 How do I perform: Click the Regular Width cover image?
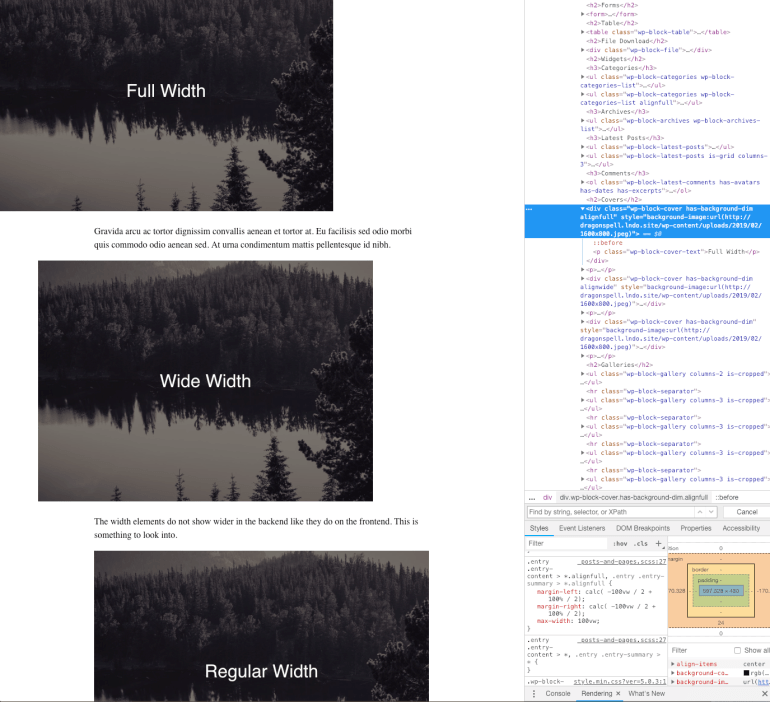coord(261,626)
